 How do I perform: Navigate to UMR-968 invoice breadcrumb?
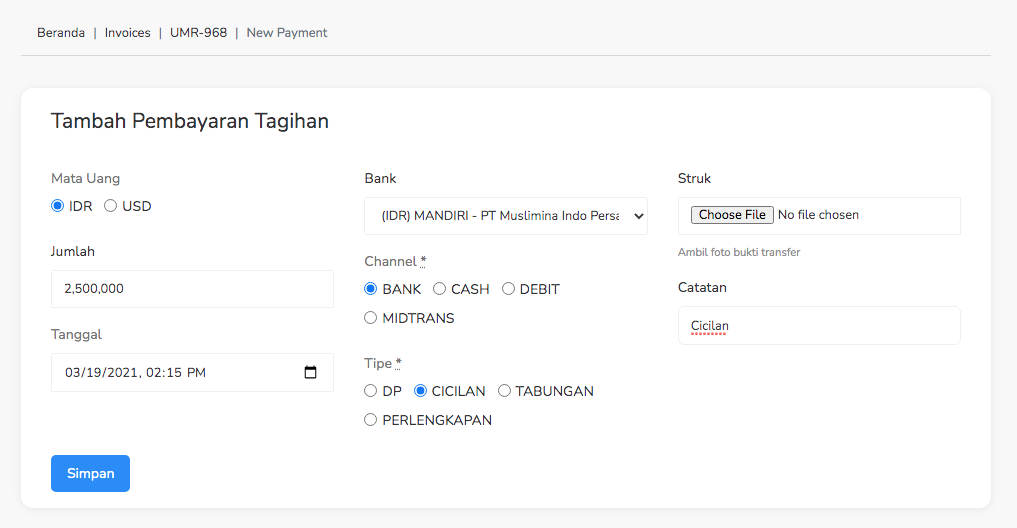198,33
